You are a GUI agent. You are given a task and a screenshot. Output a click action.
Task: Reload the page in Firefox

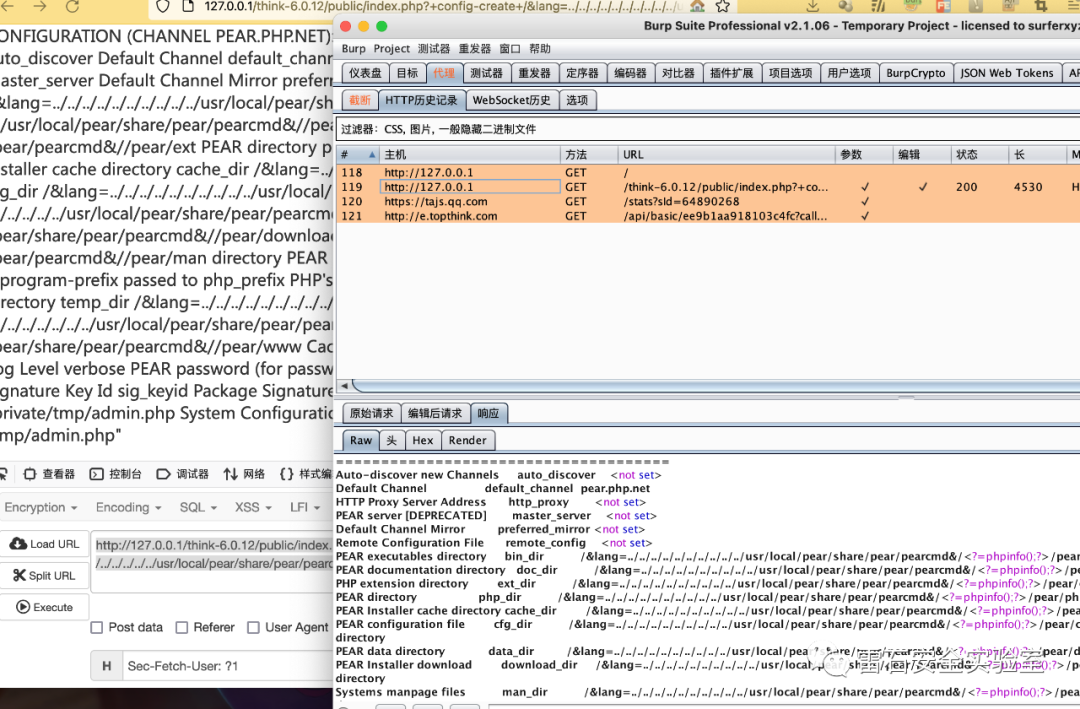click(72, 6)
